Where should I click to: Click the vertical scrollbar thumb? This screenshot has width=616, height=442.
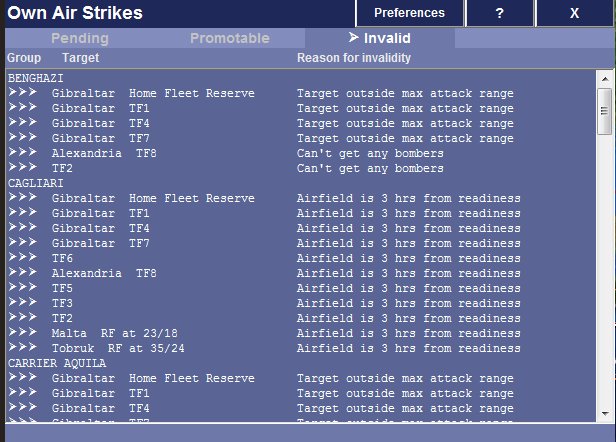click(x=604, y=110)
